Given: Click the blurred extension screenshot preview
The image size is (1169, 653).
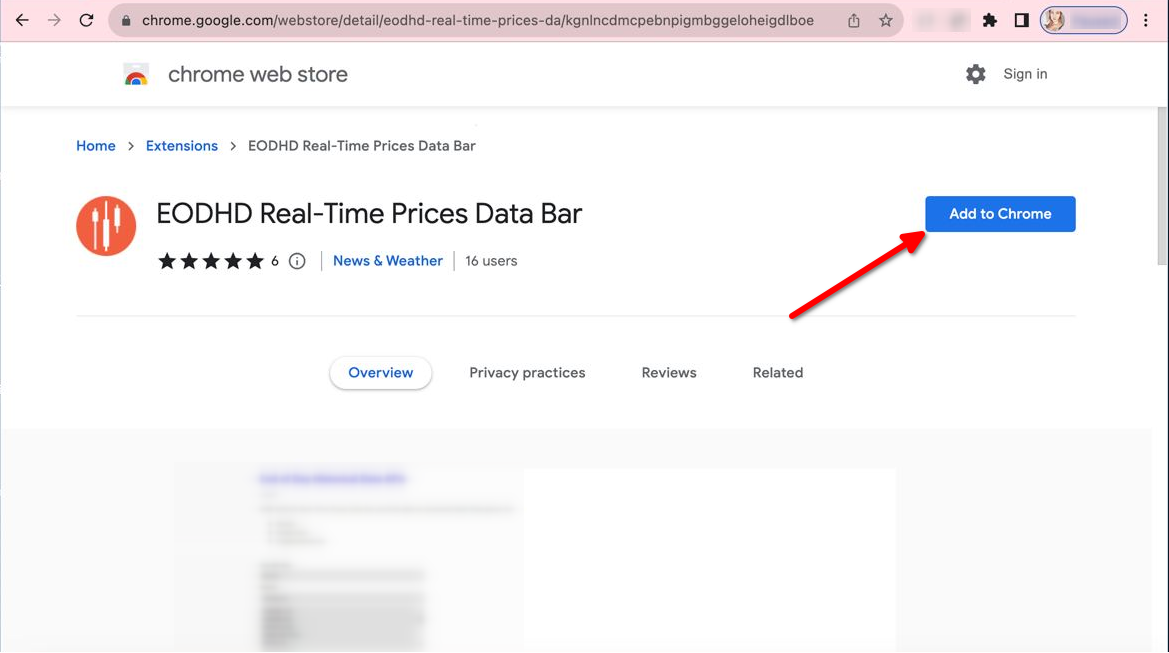Looking at the screenshot, I should tap(537, 559).
